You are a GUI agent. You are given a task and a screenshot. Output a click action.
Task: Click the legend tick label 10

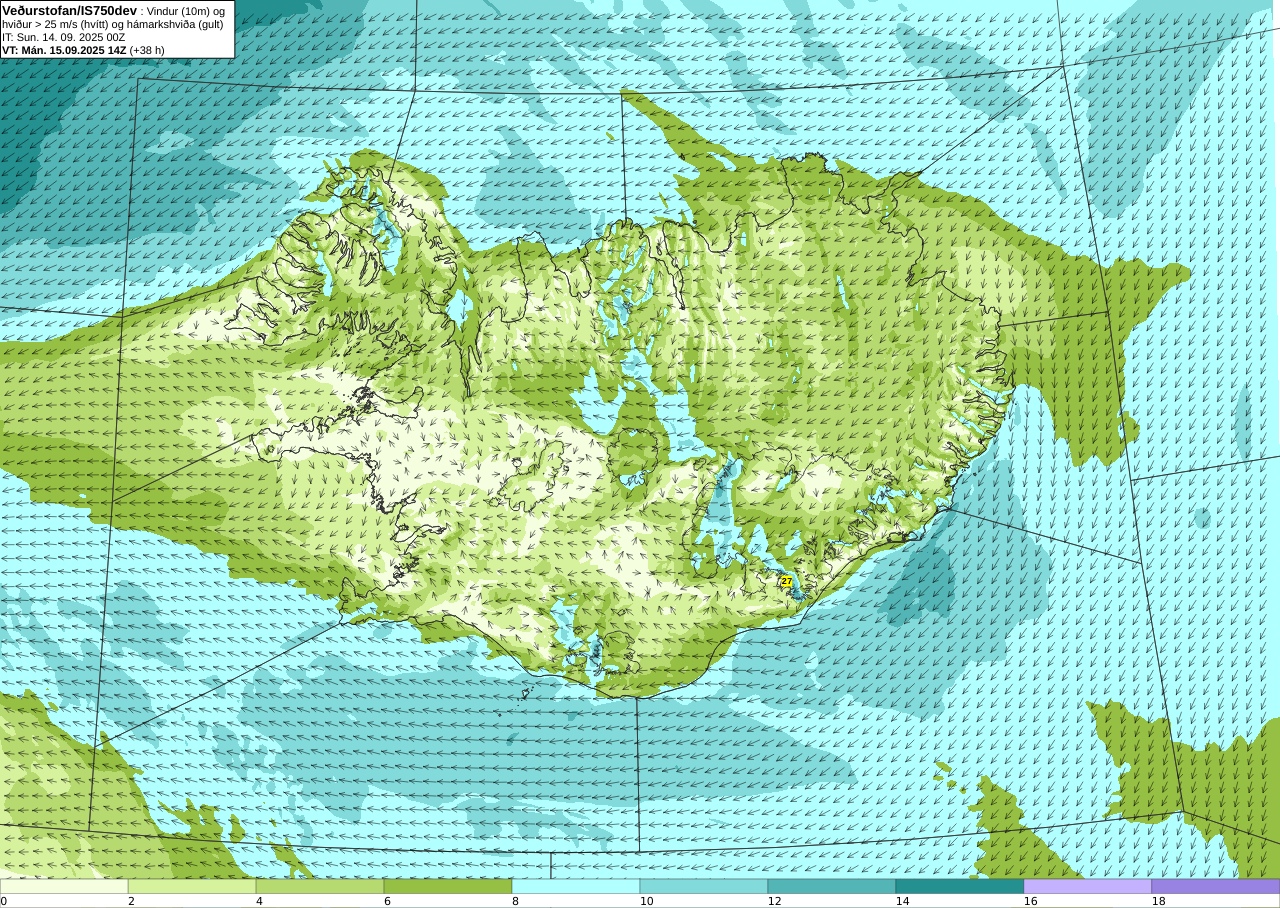point(646,901)
